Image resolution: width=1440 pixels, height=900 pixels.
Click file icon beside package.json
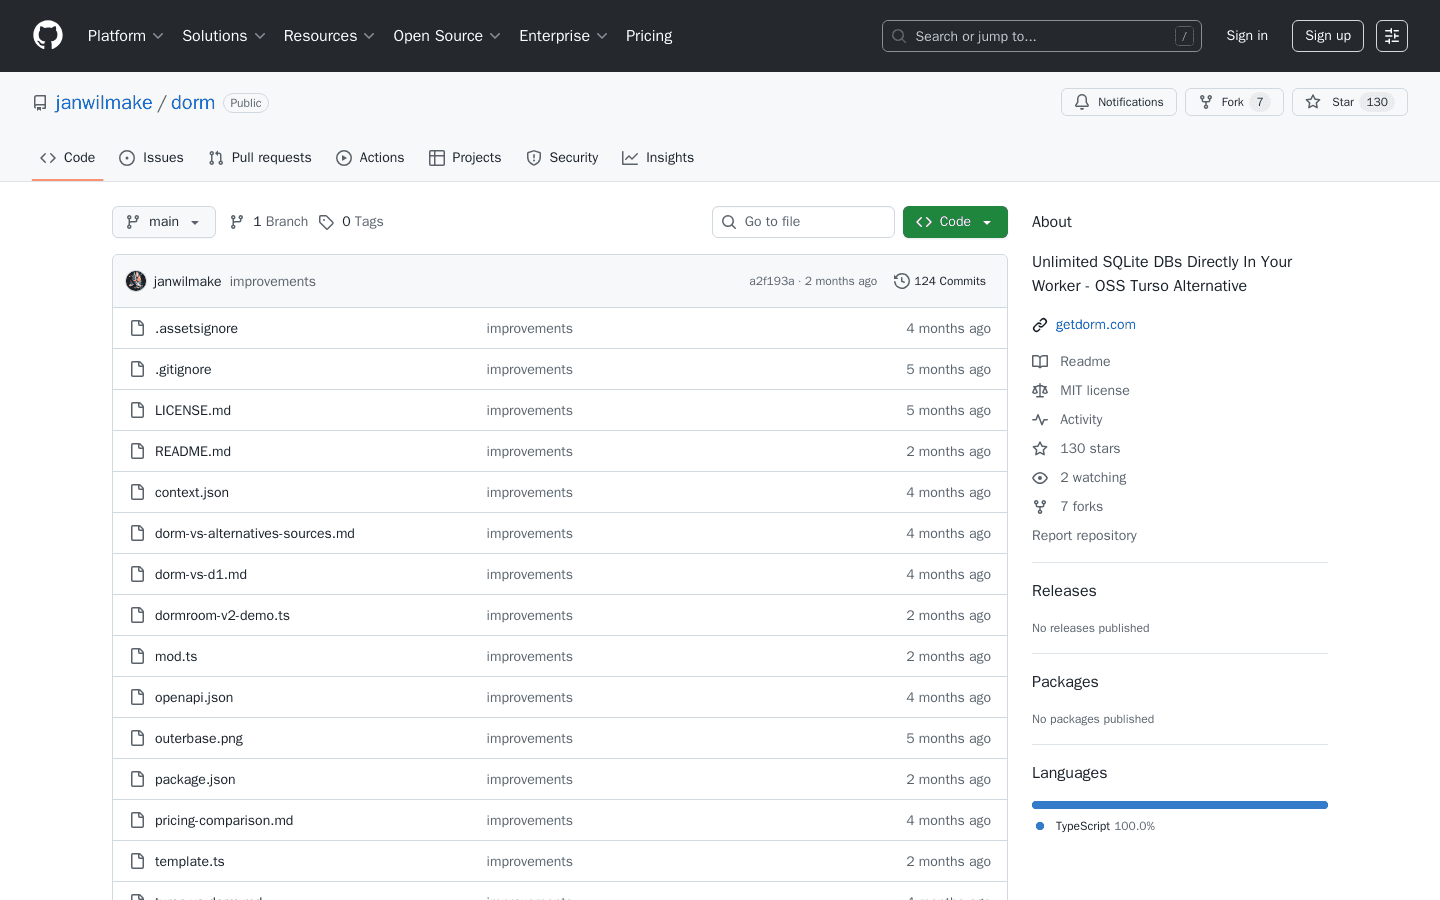[x=138, y=779]
